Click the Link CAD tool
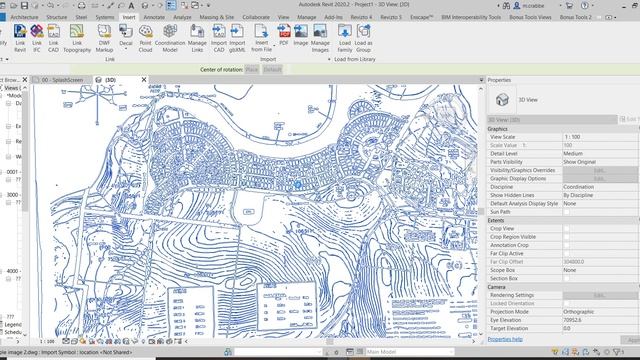 (53, 38)
